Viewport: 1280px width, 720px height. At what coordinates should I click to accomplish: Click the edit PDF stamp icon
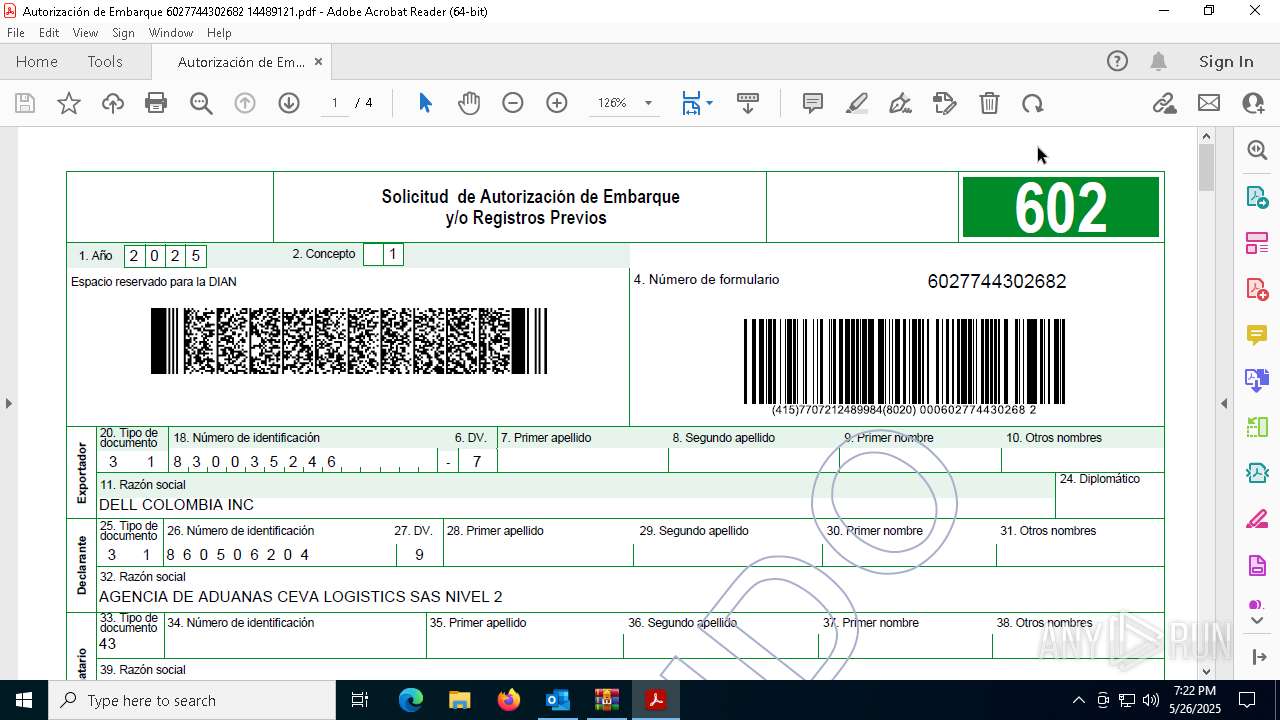[x=945, y=103]
